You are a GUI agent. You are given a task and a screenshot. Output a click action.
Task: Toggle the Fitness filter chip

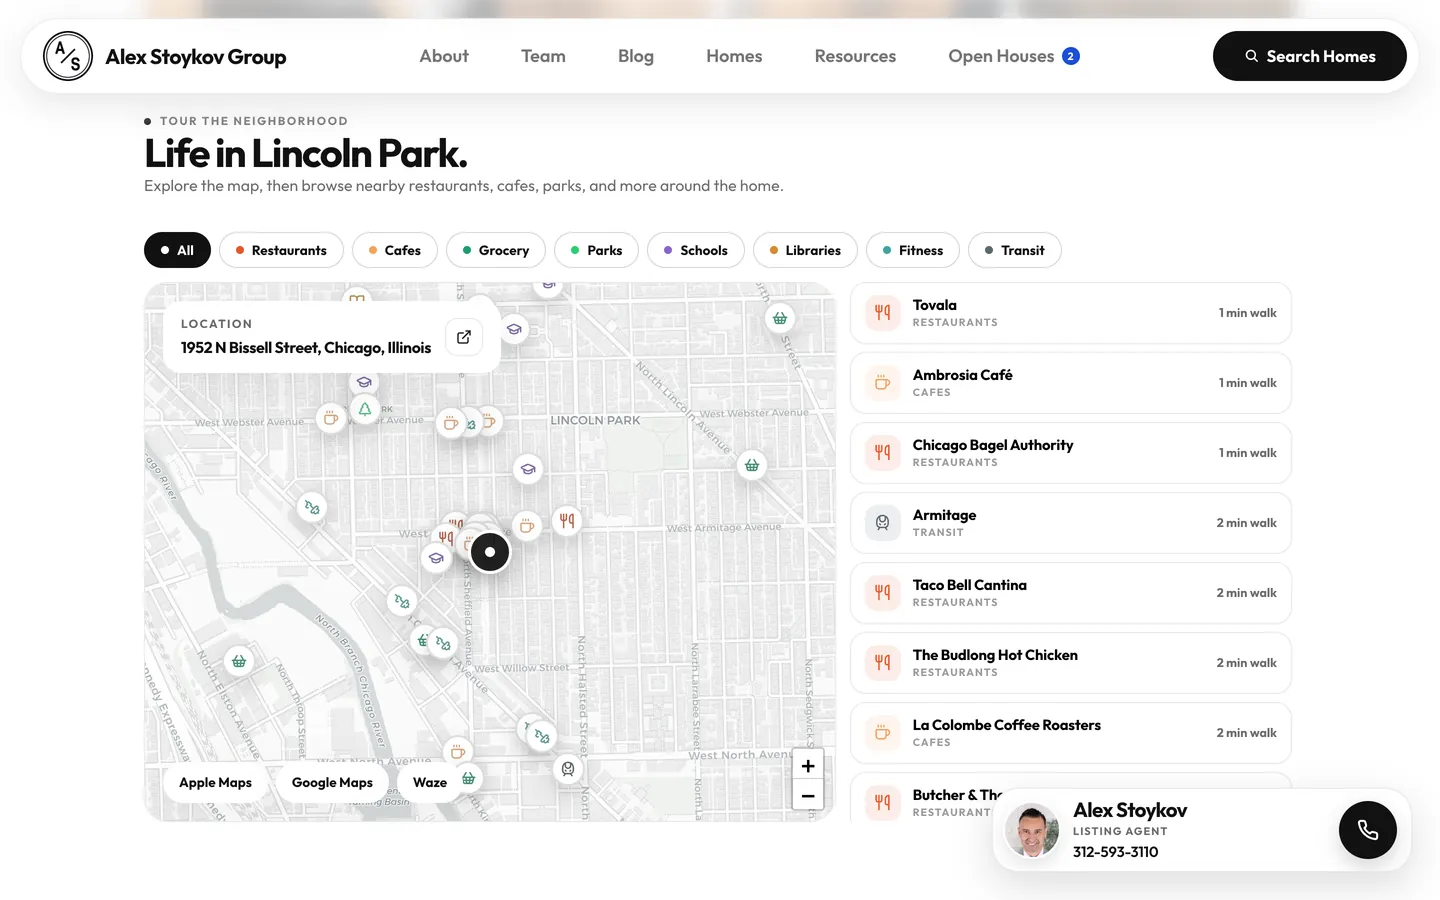[x=913, y=250]
